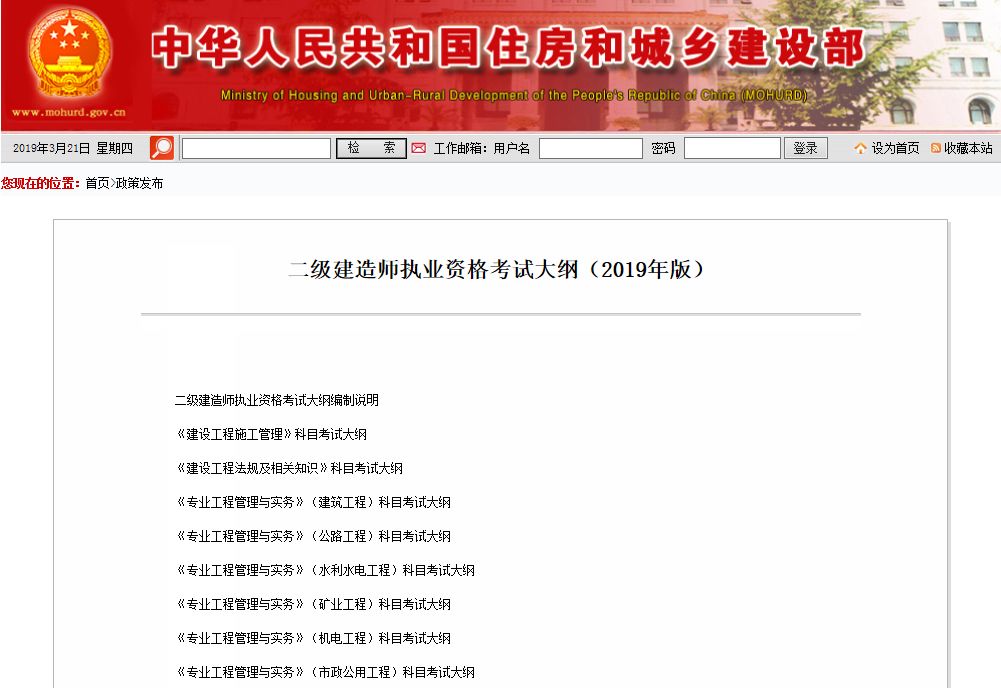Screen dimensions: 1001x688
Task: Click the house icon beside 设为首页
Action: (x=861, y=148)
